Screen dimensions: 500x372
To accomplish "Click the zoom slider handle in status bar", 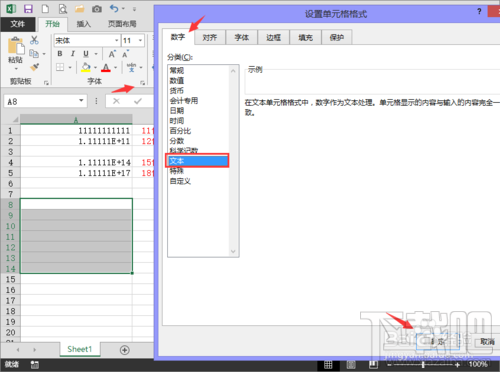I will [x=423, y=365].
